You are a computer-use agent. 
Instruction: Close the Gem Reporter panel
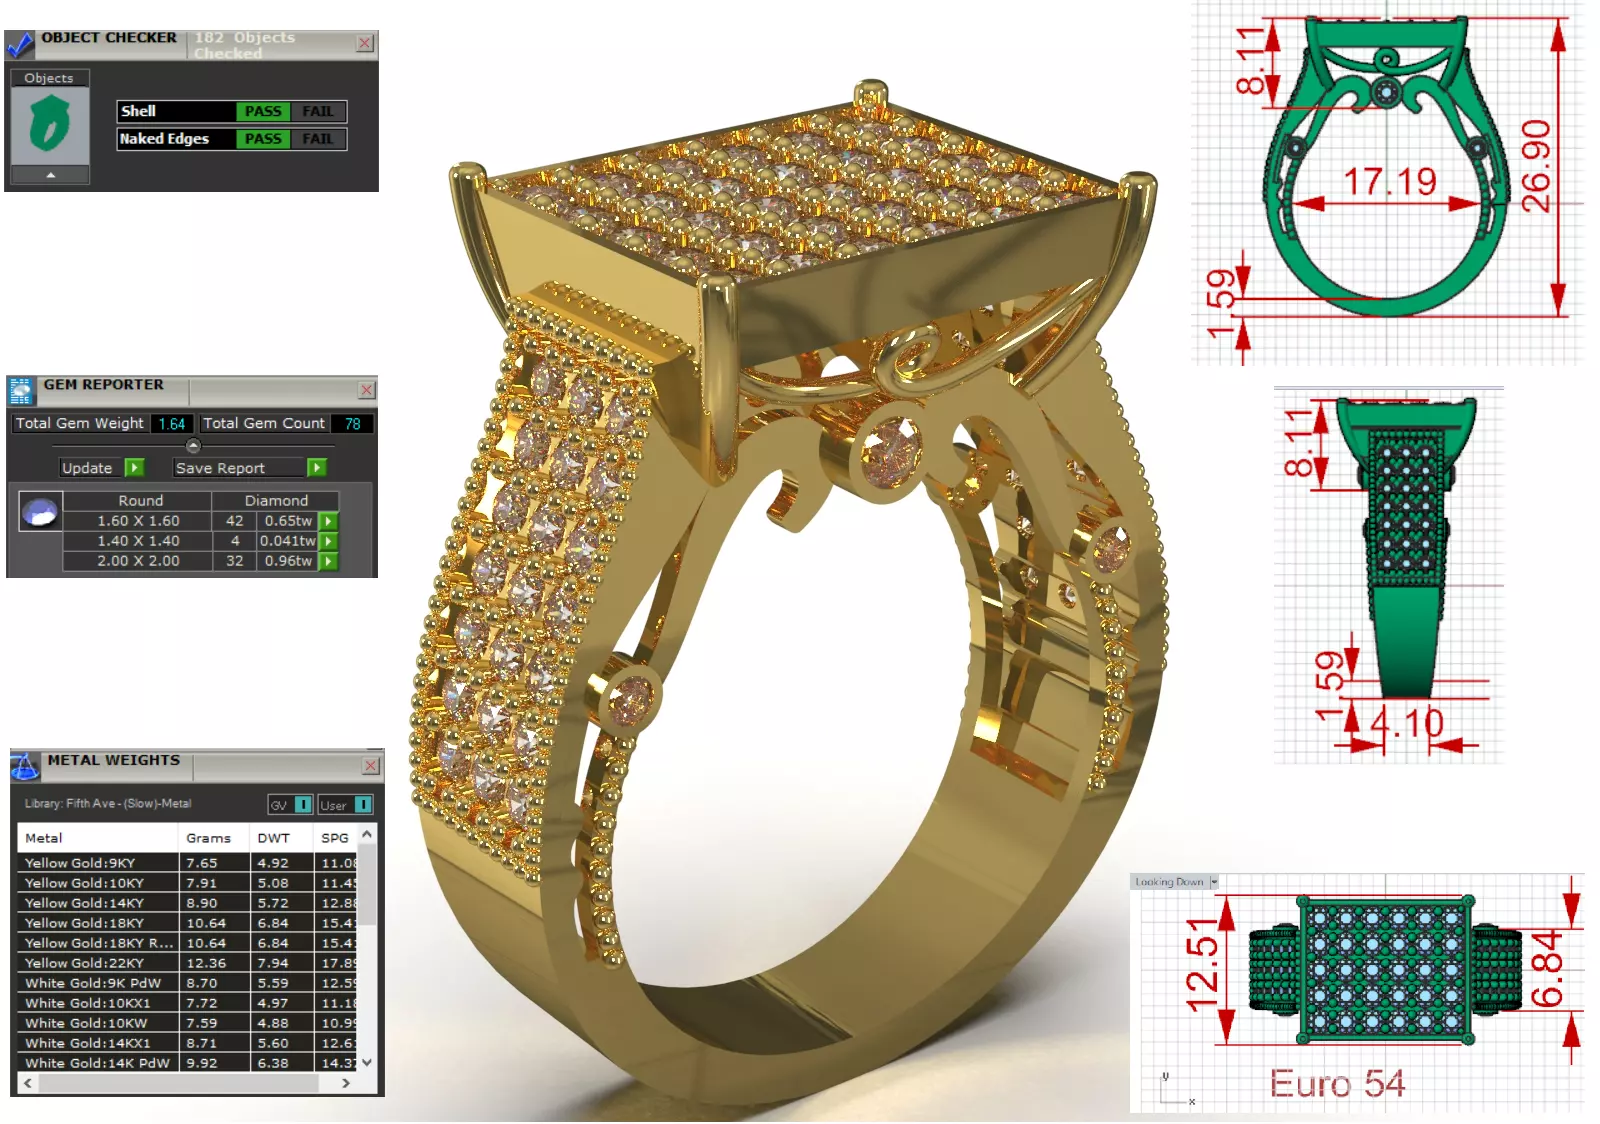[367, 390]
